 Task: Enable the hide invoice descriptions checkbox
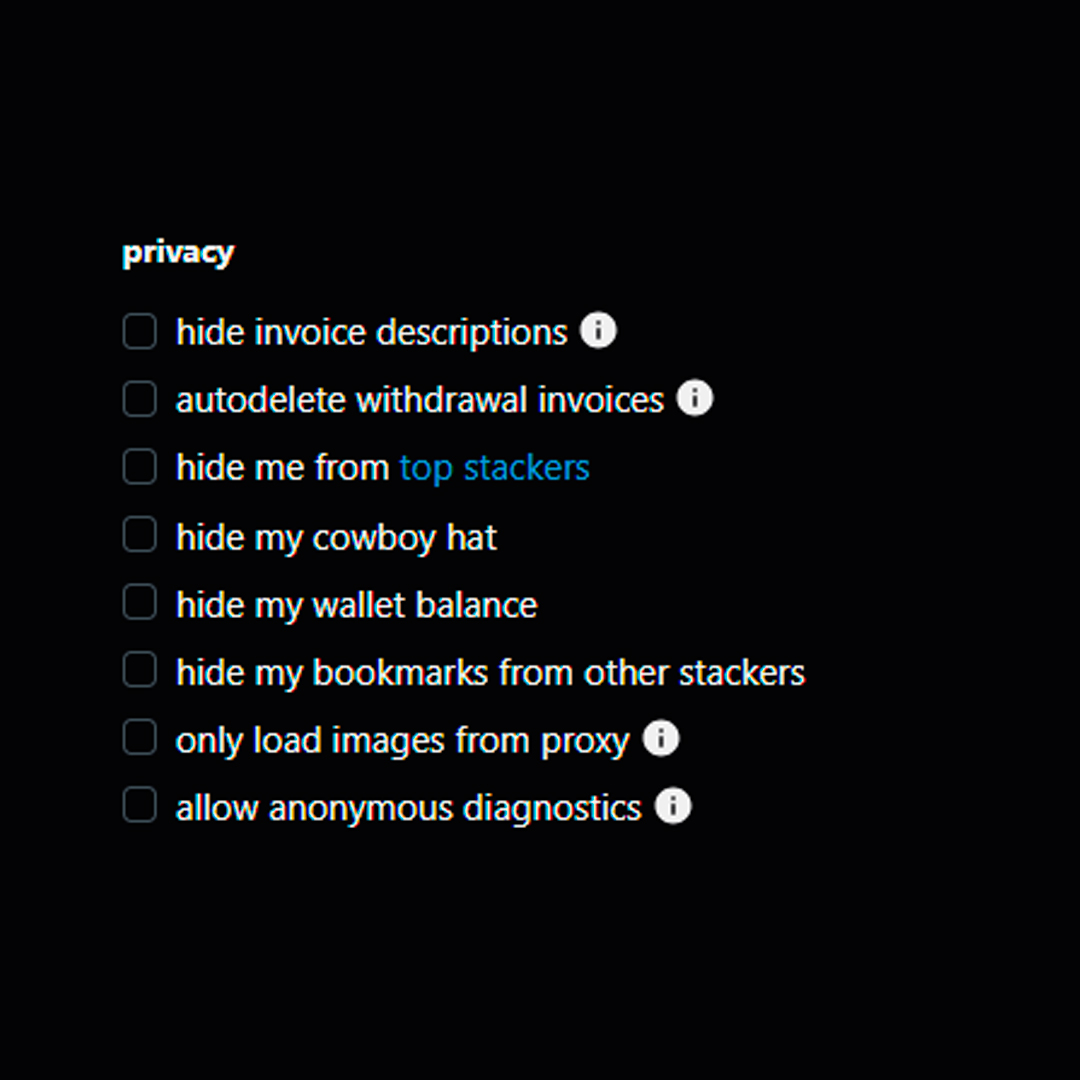140,331
